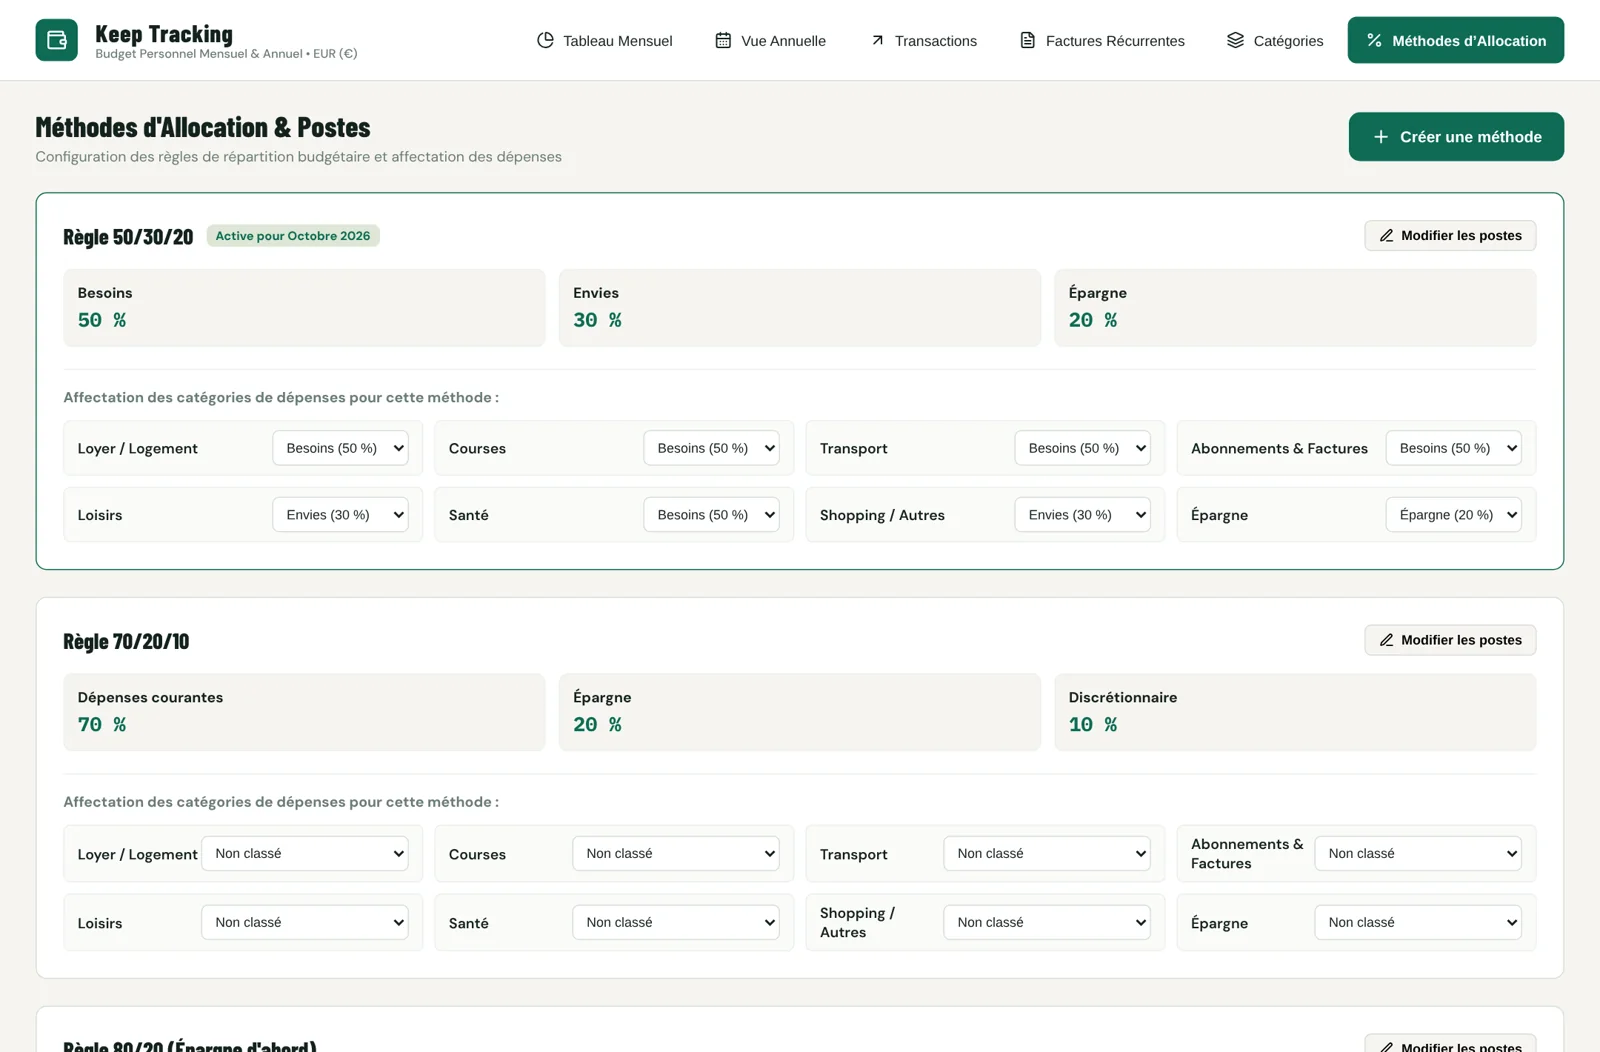Go to the Transactions tab
The height and width of the screenshot is (1052, 1600).
[x=923, y=40]
